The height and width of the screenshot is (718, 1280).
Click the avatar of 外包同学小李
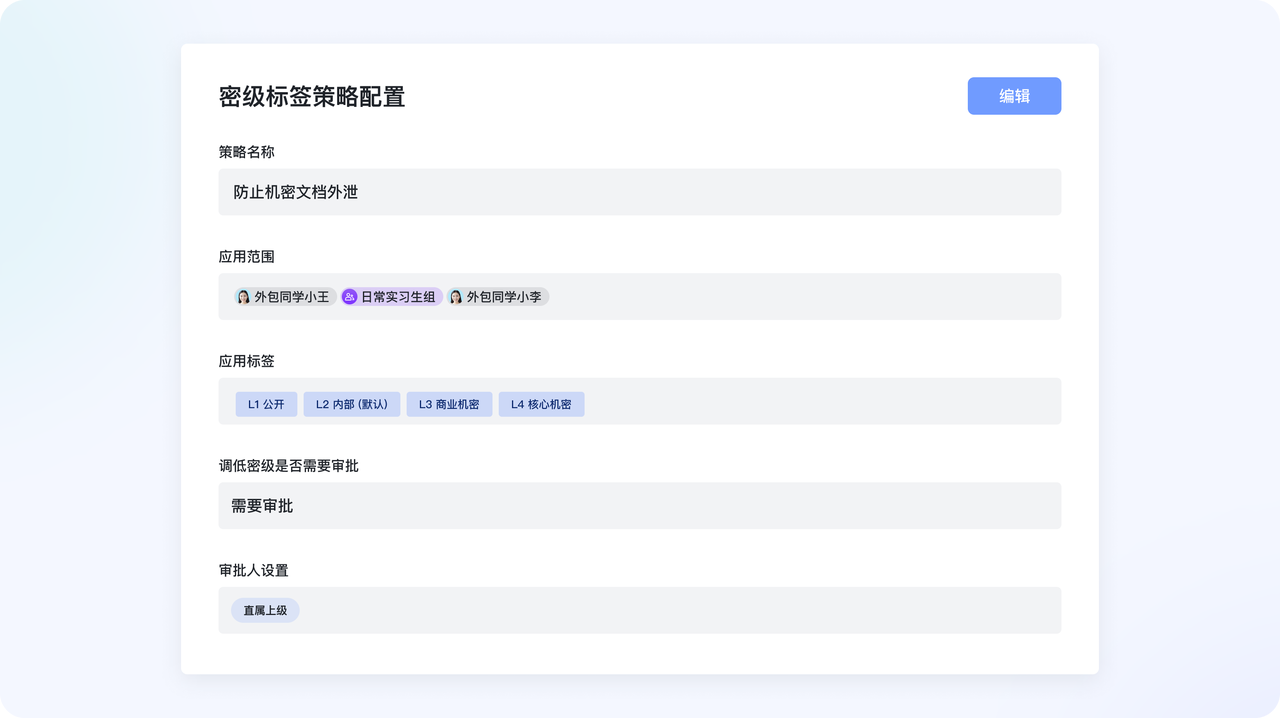456,297
